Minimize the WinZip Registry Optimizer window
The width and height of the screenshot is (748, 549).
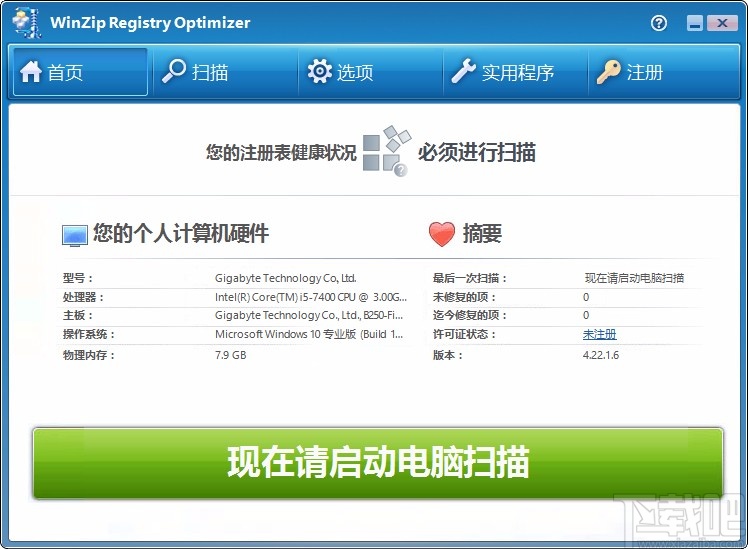pyautogui.click(x=695, y=23)
